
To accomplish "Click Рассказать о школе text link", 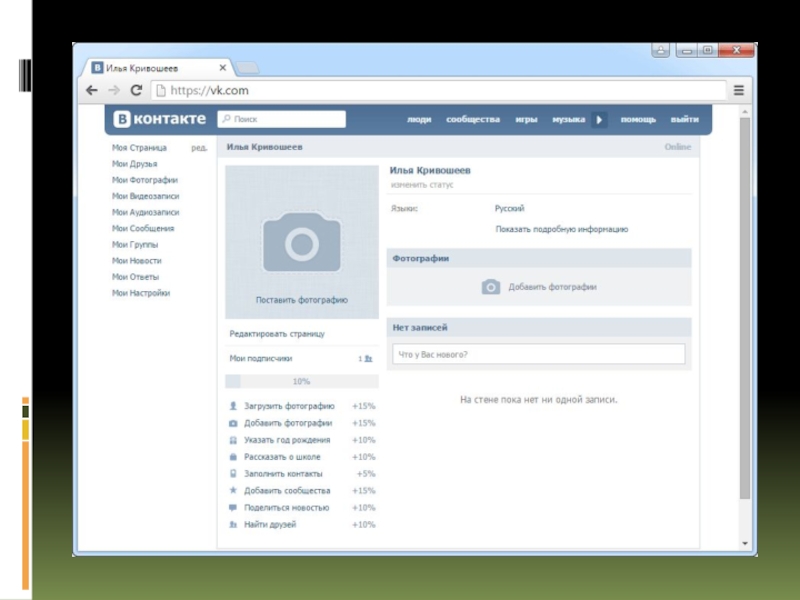I will click(x=282, y=457).
